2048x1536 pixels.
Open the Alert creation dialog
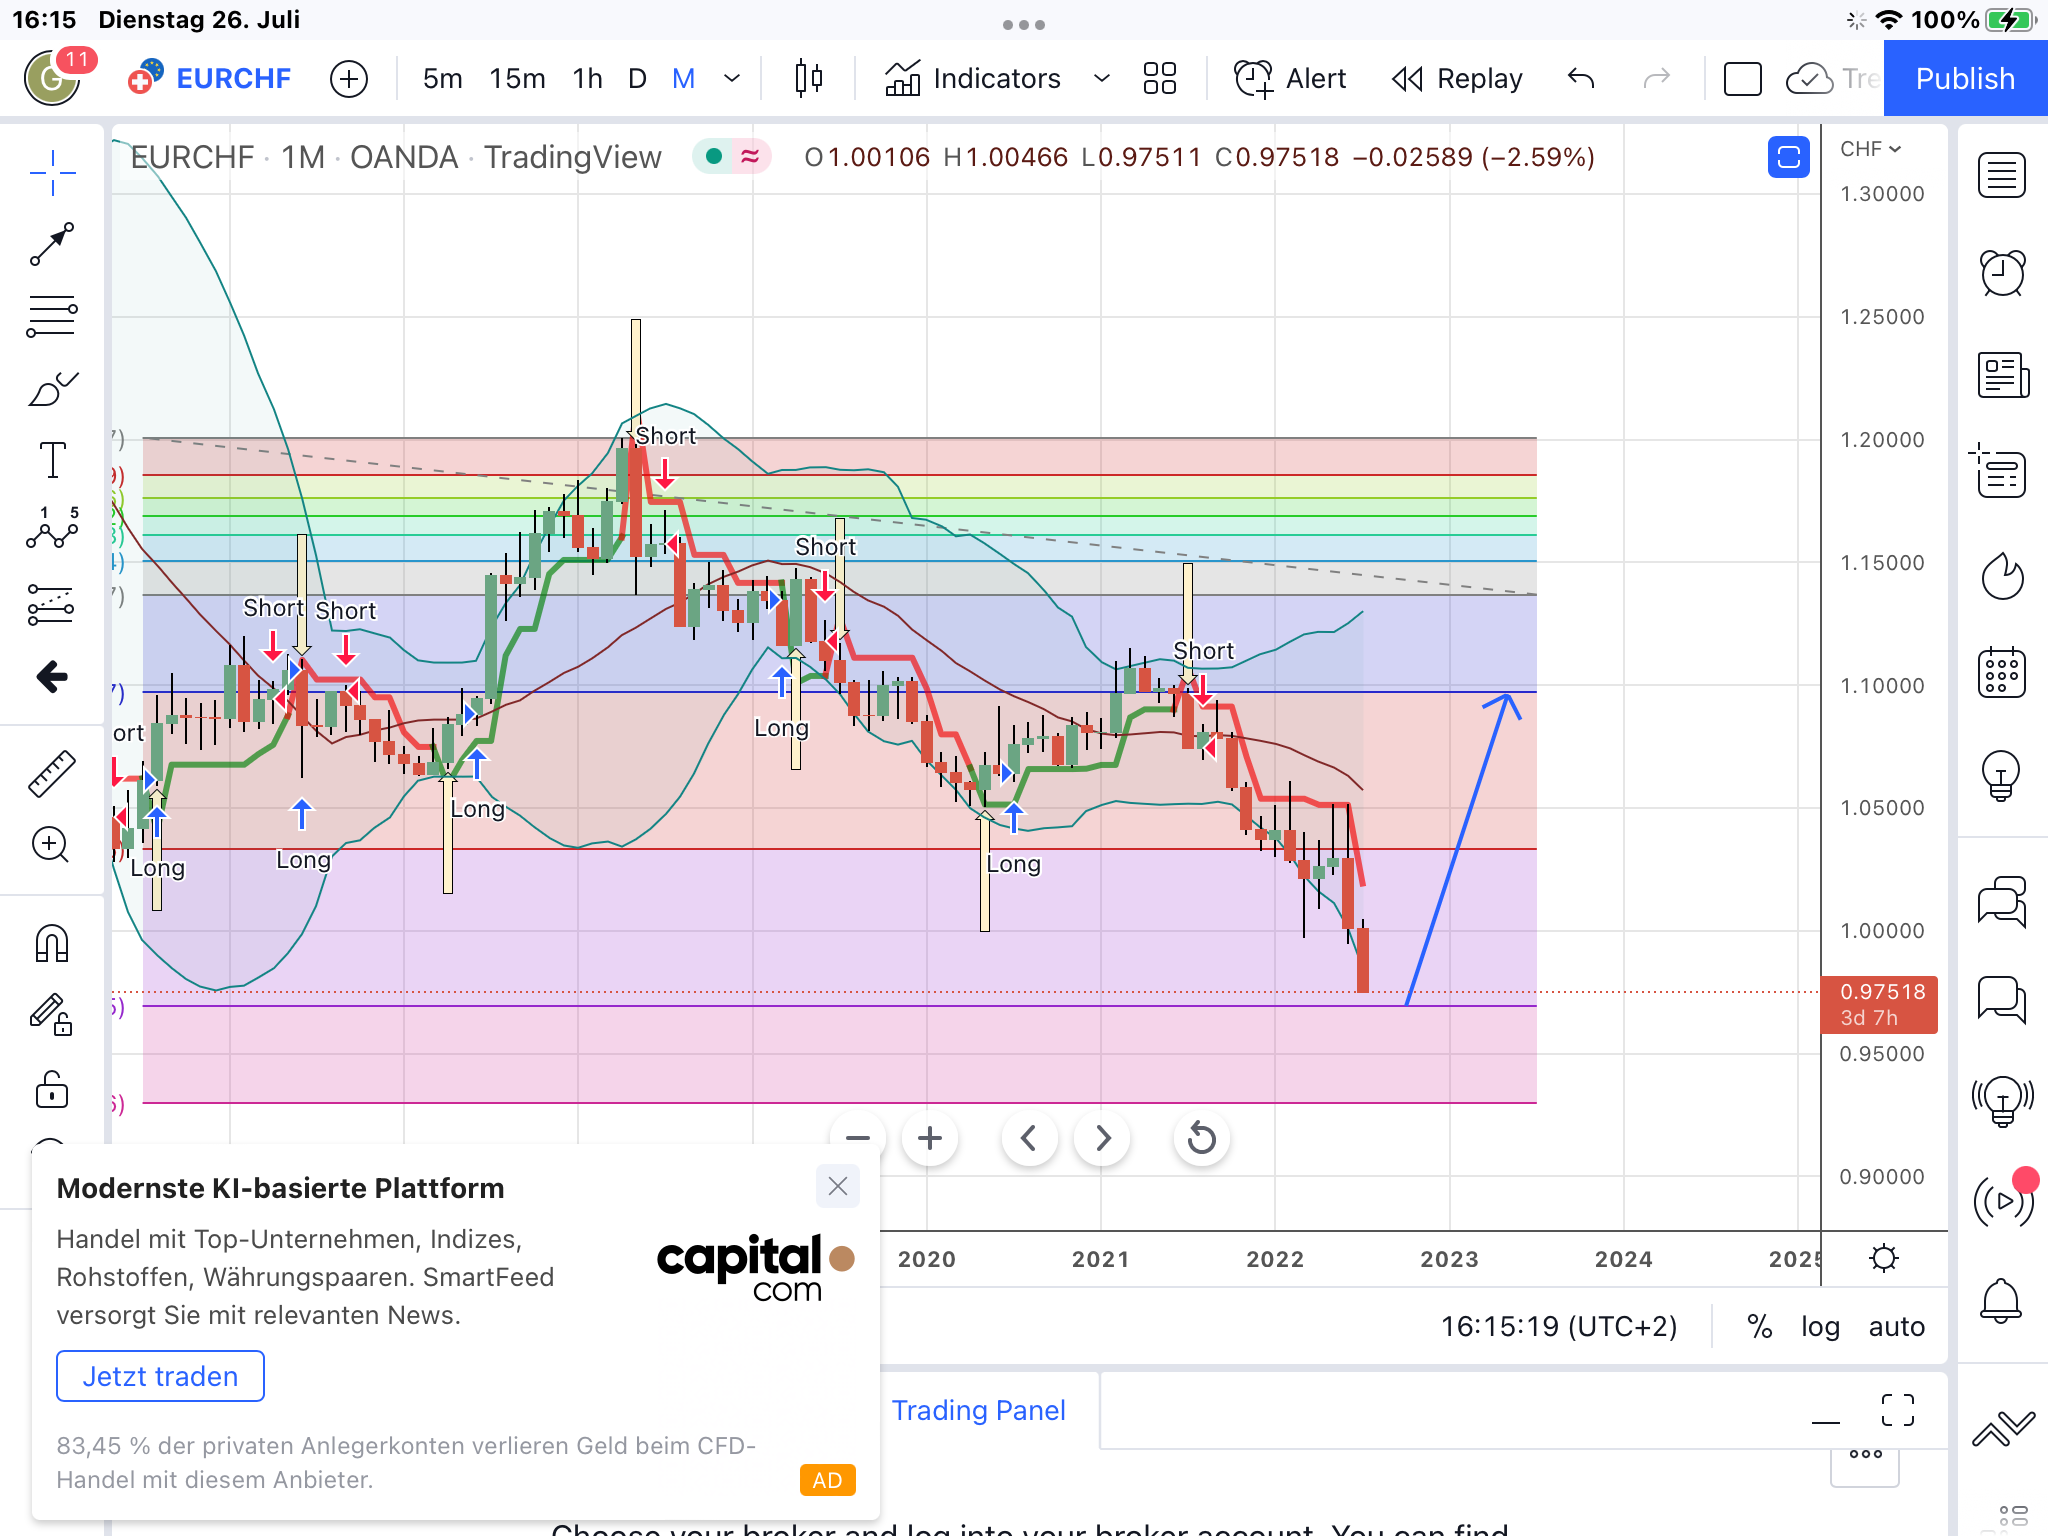[1290, 78]
